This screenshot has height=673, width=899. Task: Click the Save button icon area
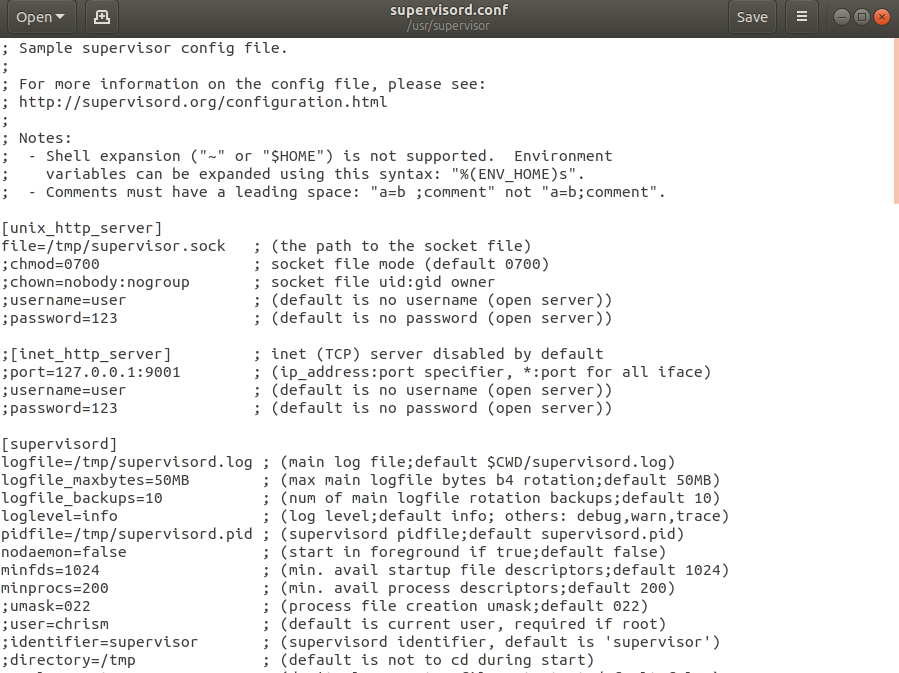(752, 17)
